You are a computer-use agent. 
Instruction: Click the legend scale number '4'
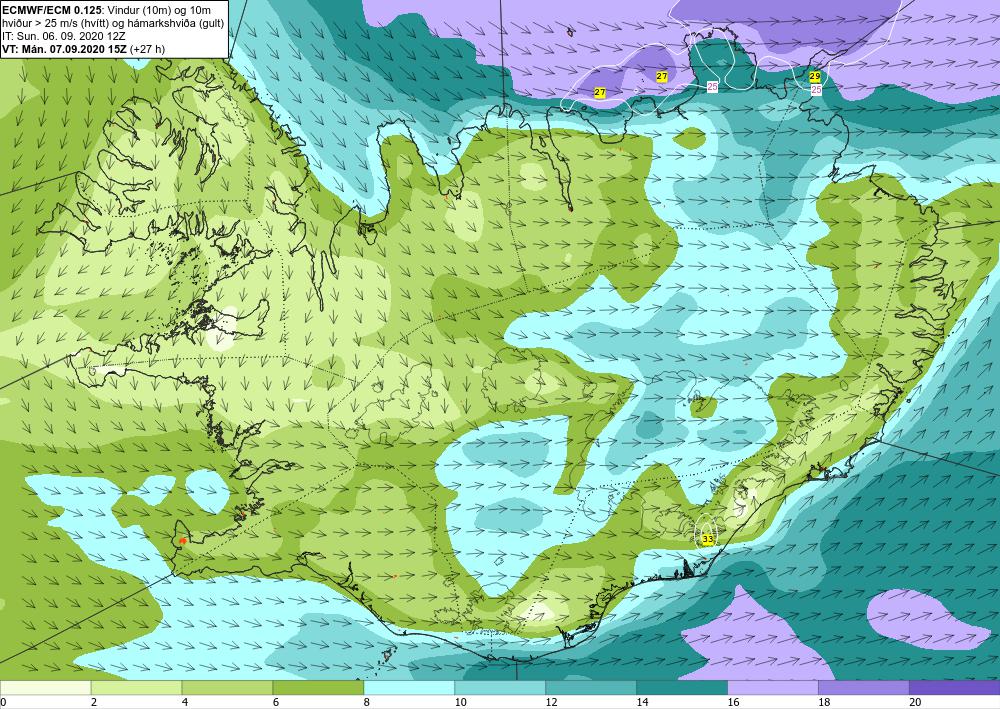185,702
